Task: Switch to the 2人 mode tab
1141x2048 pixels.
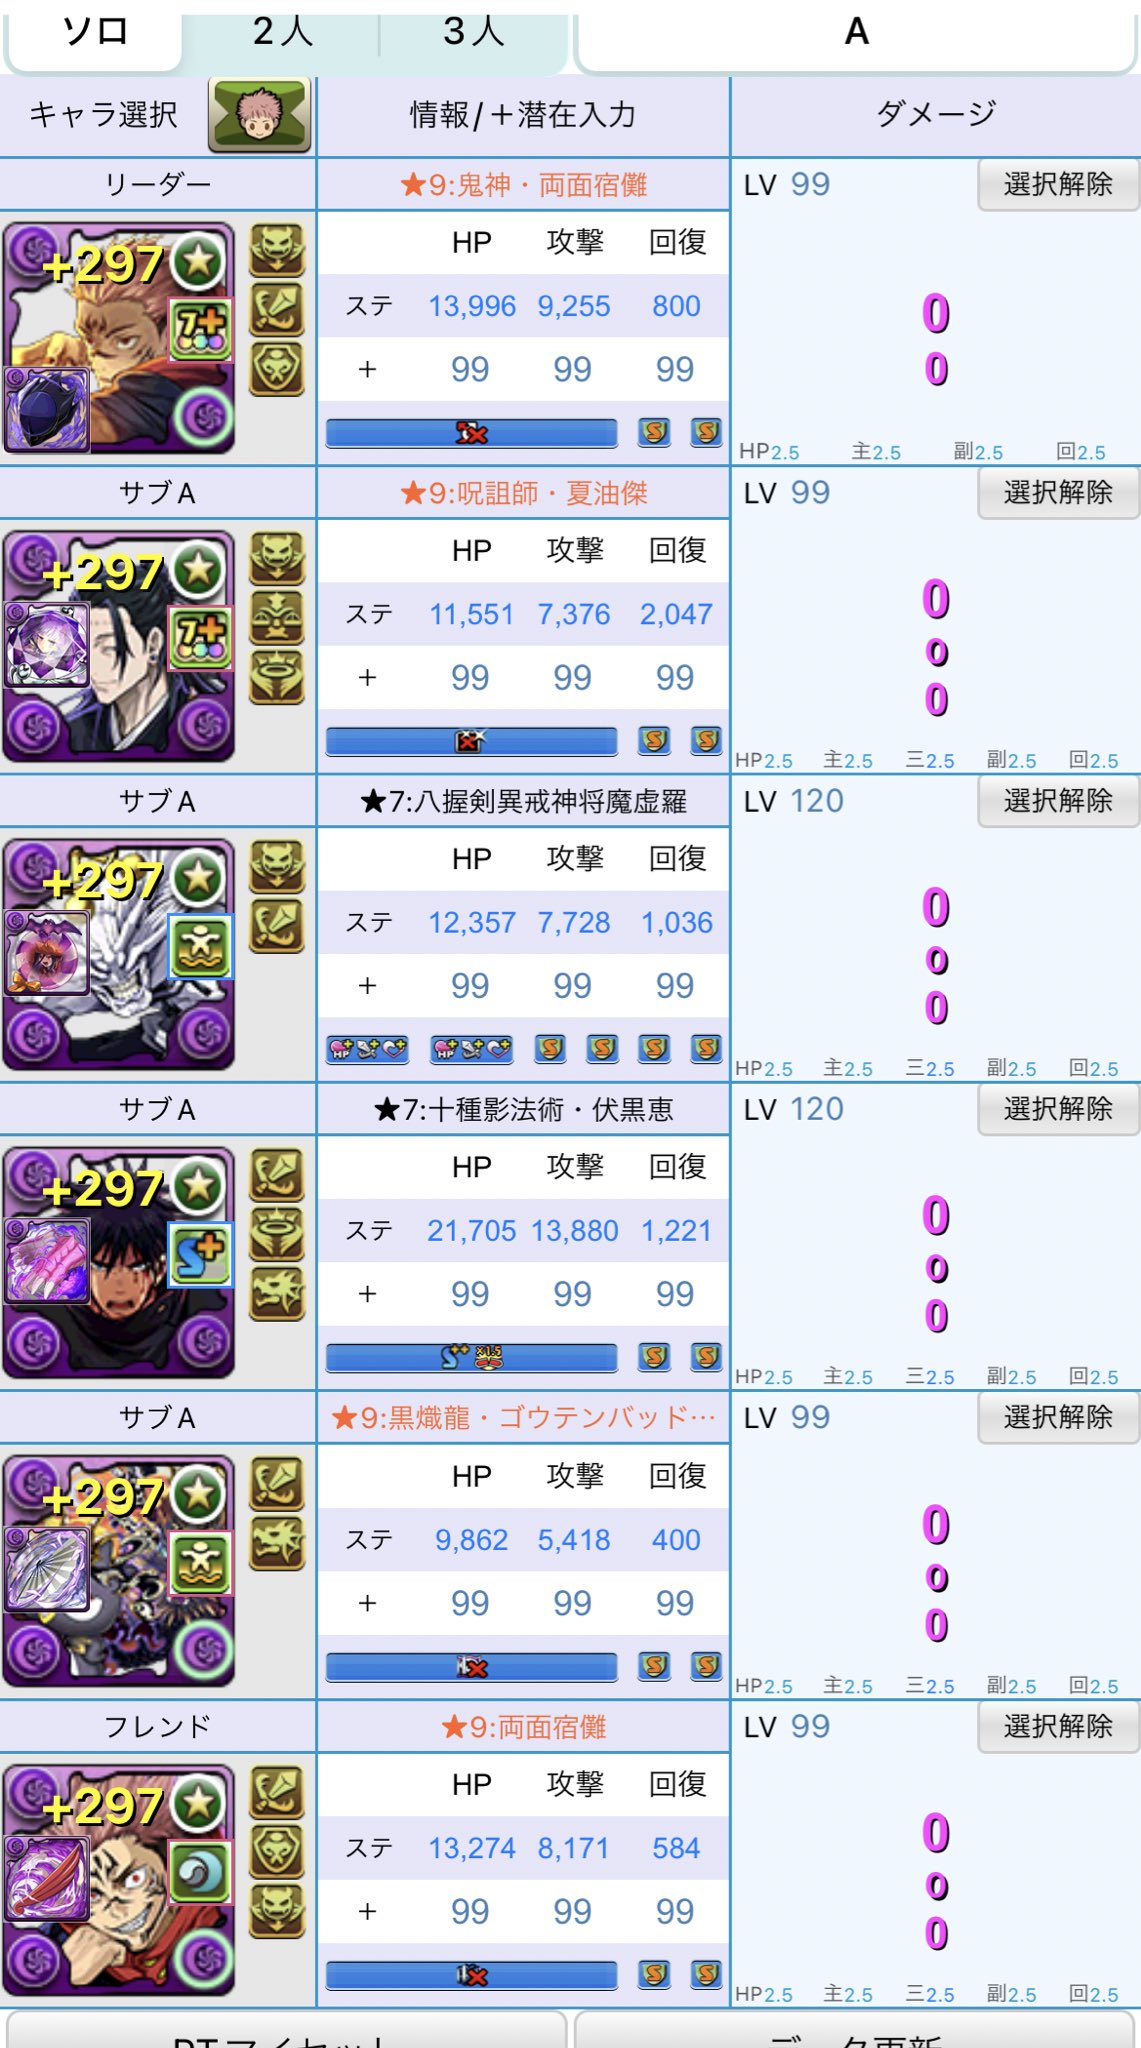Action: click(x=282, y=33)
